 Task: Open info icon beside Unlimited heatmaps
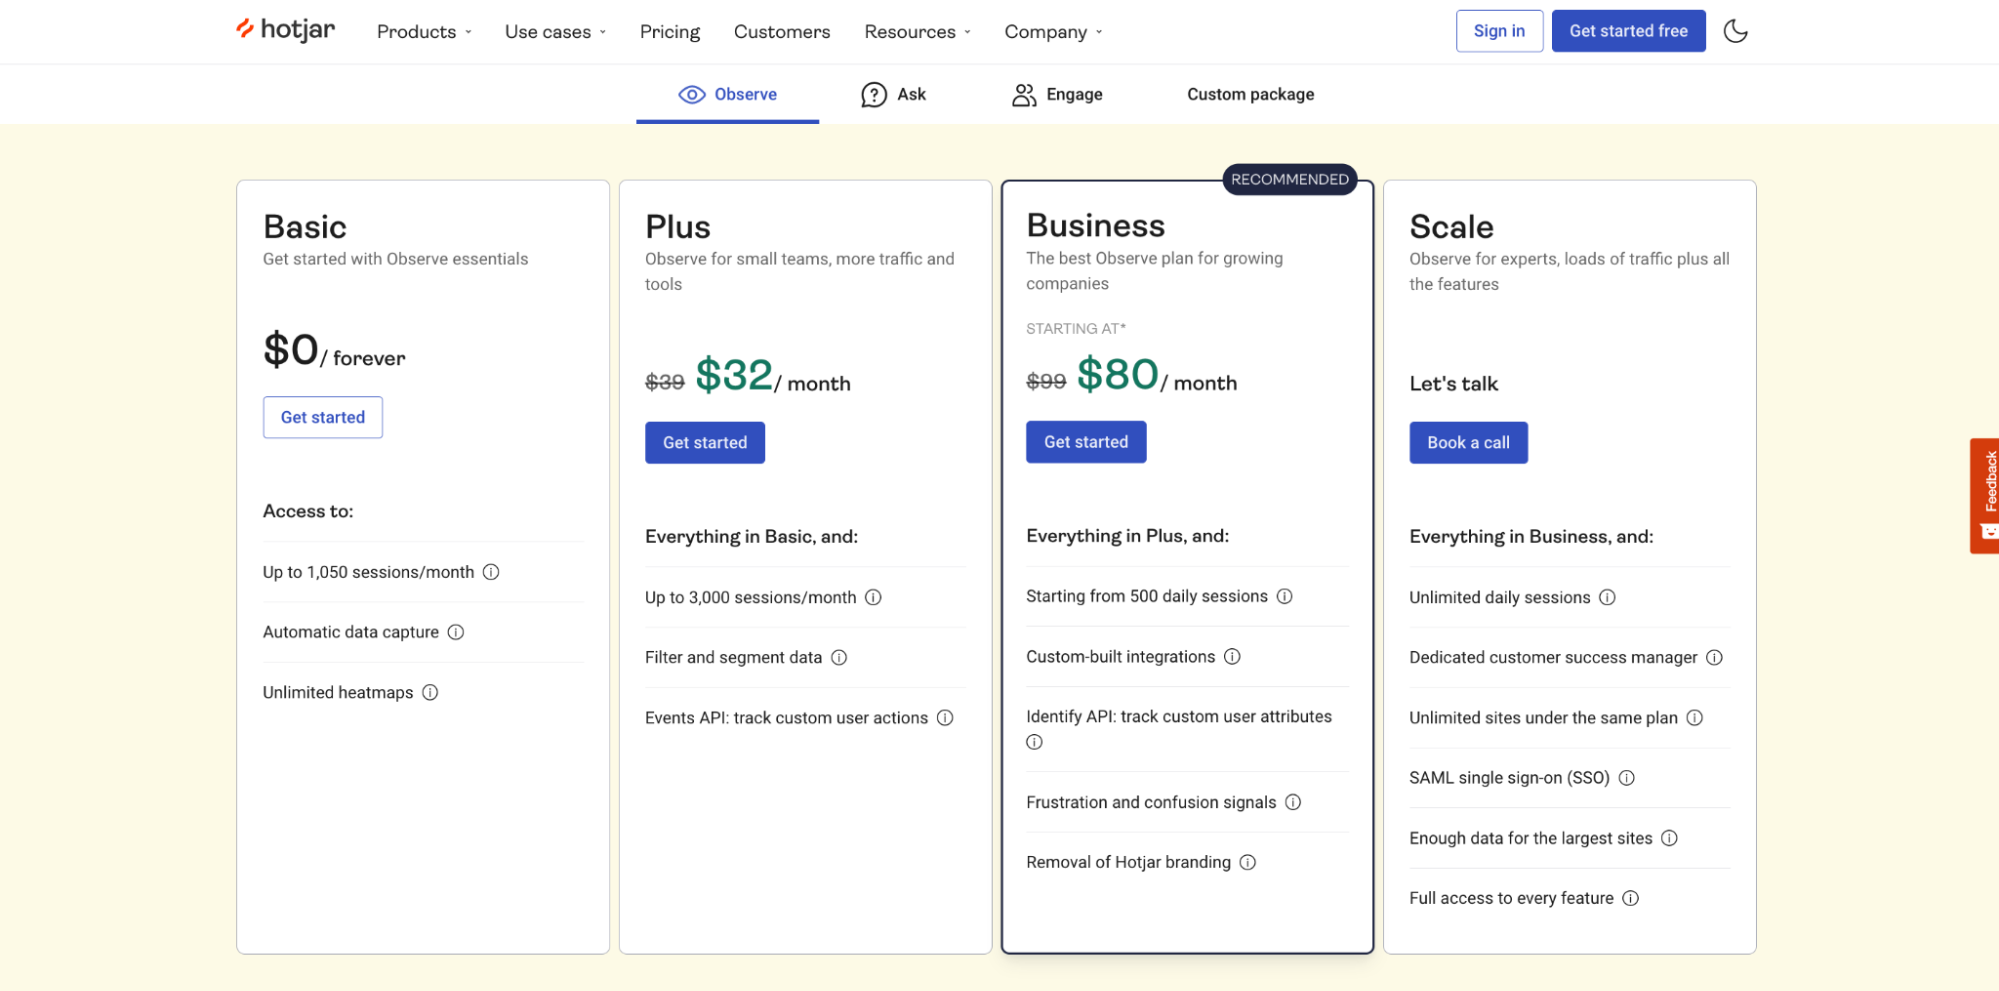[430, 692]
